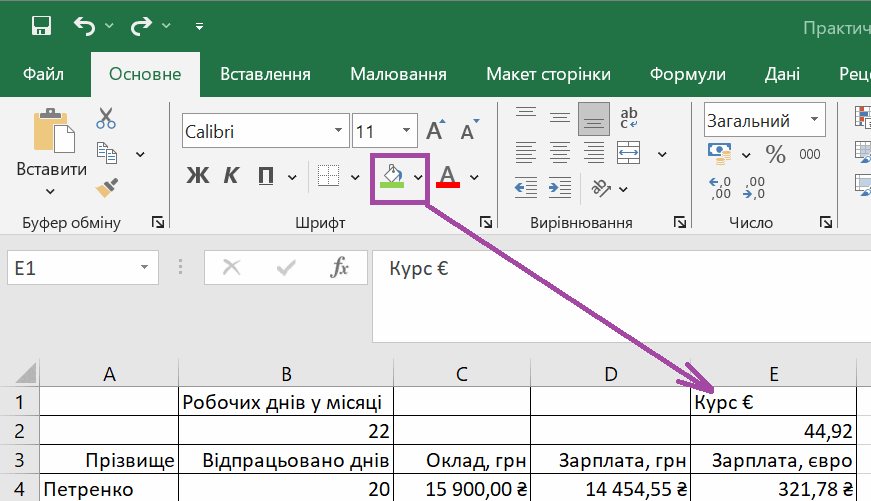Decrease decimal places
This screenshot has width=871, height=501.
[754, 188]
